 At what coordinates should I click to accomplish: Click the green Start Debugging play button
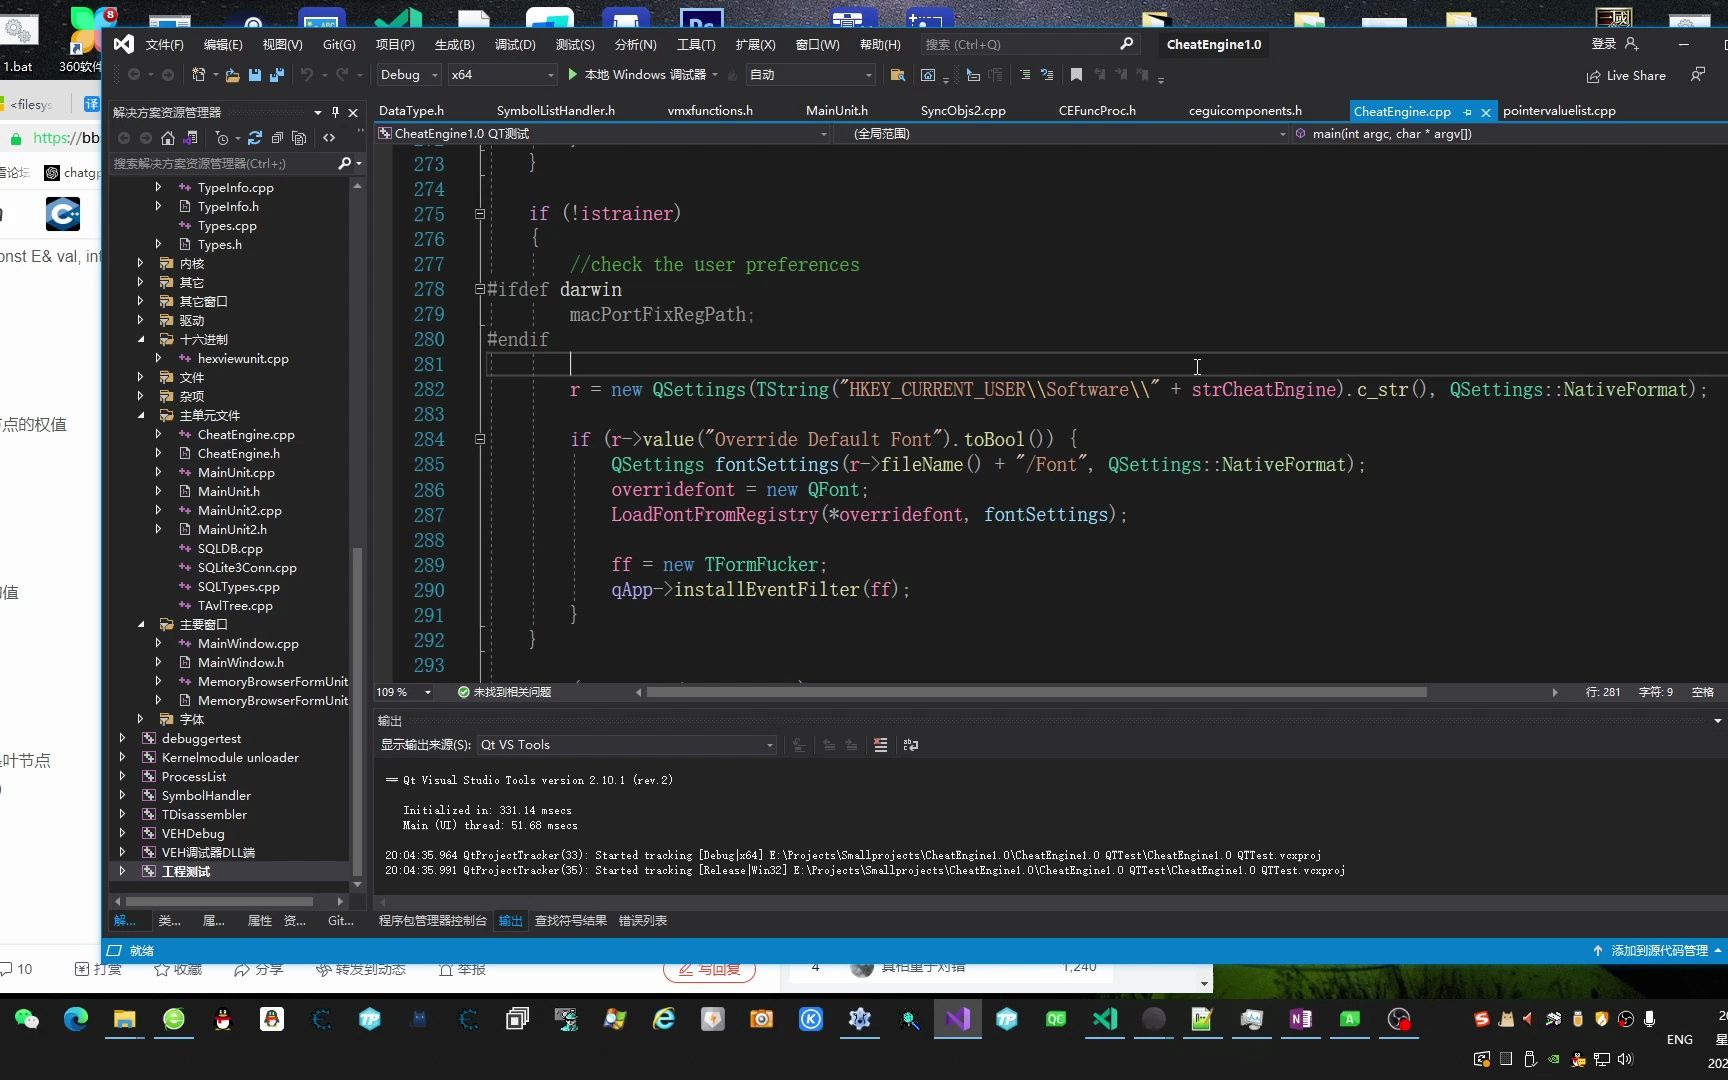573,74
